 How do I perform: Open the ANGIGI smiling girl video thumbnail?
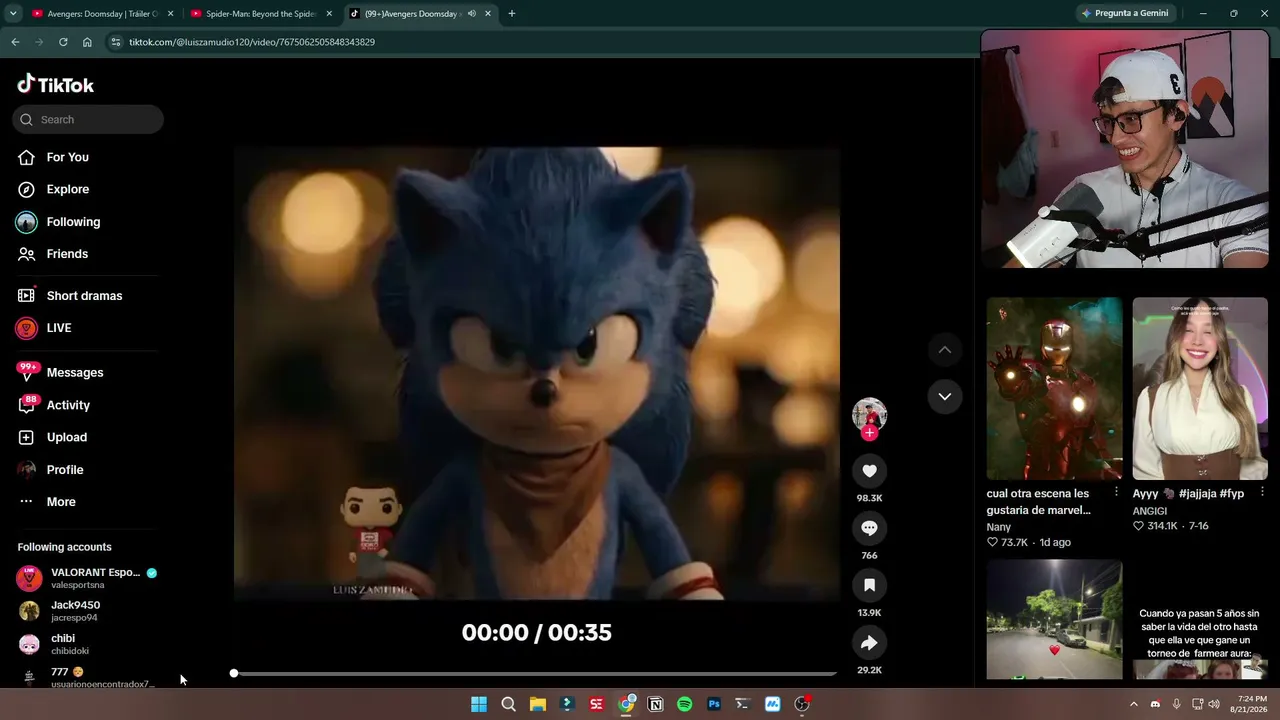(x=1200, y=388)
